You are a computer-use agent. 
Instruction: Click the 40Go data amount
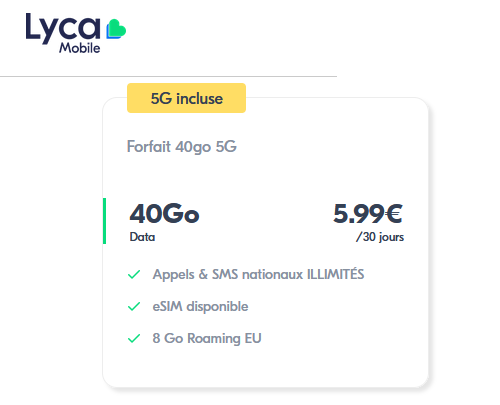(164, 213)
